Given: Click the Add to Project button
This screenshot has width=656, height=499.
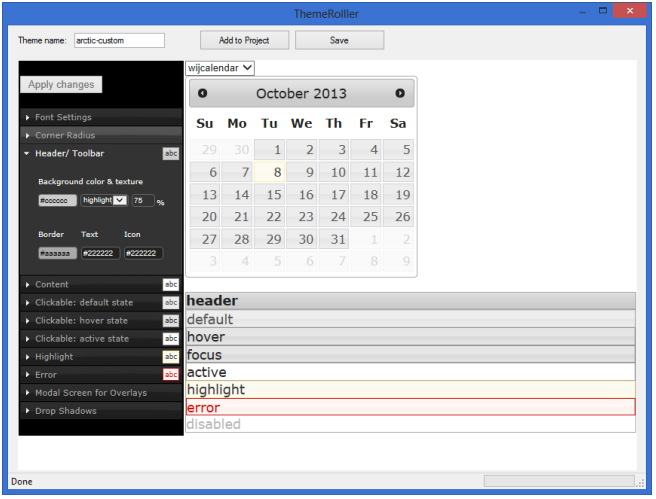Looking at the screenshot, I should 244,40.
